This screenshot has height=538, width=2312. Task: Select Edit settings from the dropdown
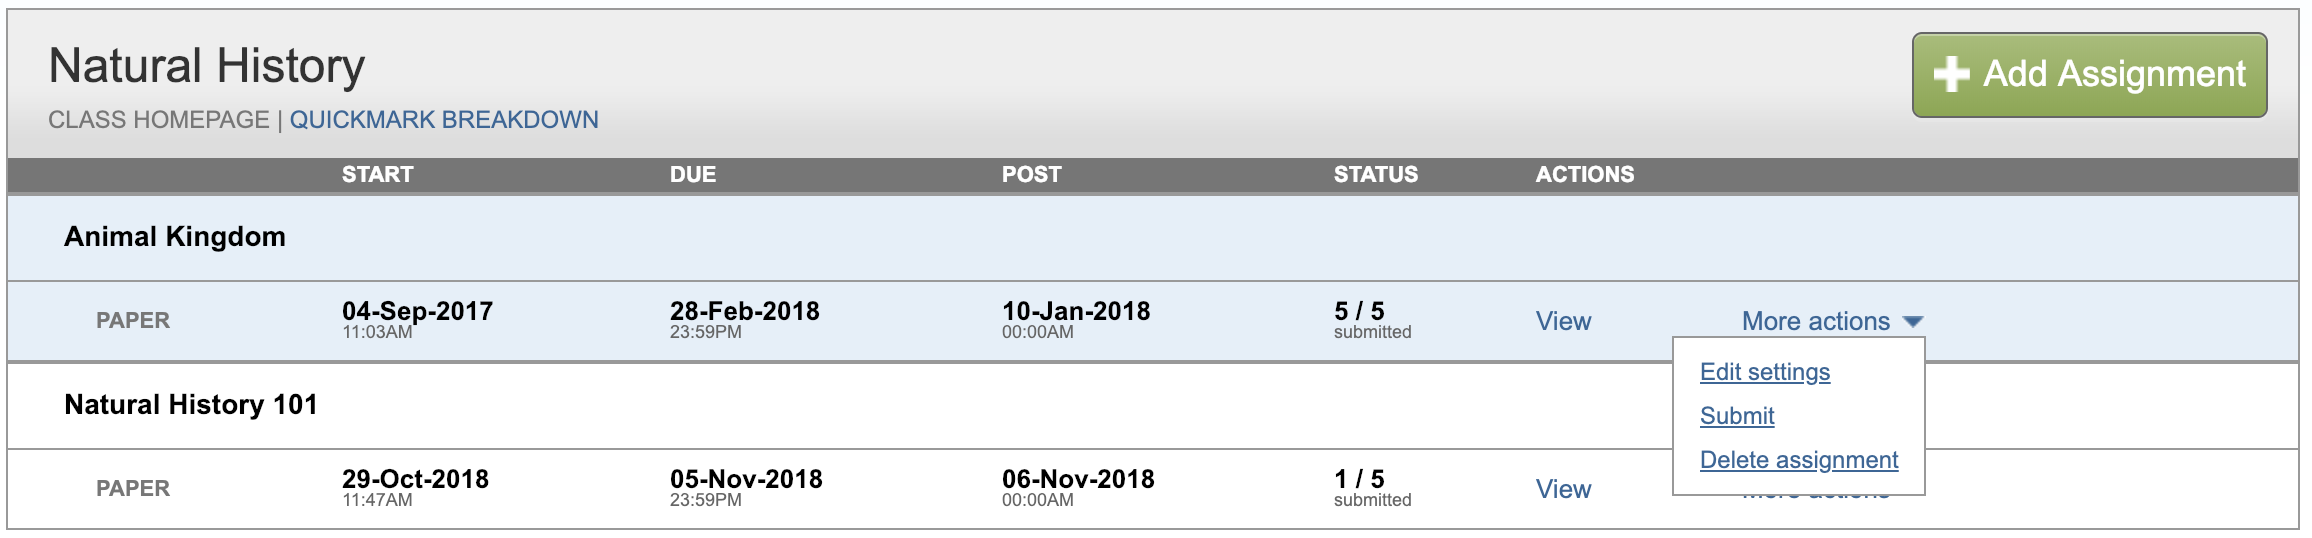click(x=1765, y=372)
